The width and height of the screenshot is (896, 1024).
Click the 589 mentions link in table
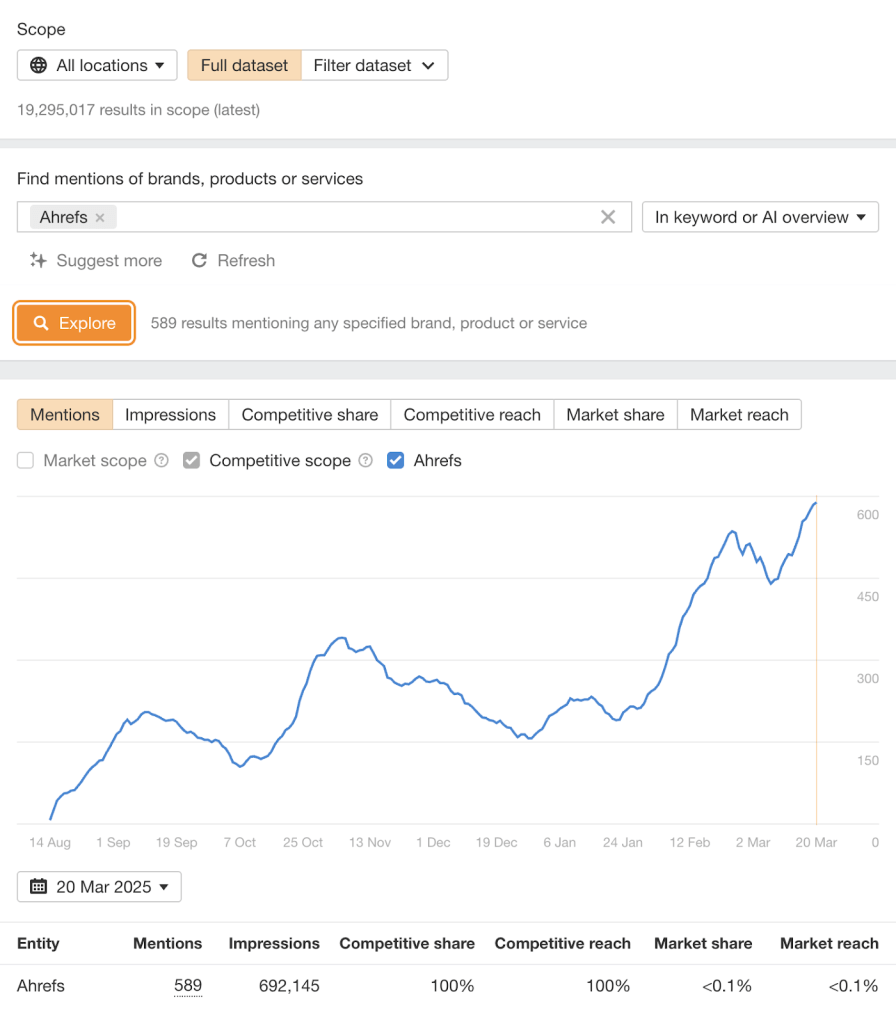pyautogui.click(x=188, y=986)
